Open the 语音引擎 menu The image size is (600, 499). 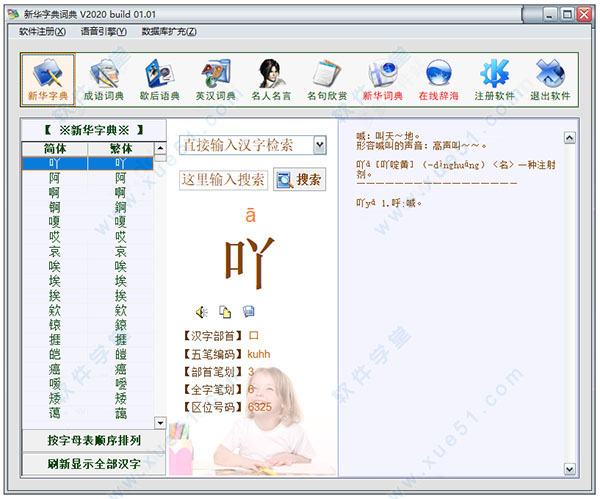(x=103, y=31)
